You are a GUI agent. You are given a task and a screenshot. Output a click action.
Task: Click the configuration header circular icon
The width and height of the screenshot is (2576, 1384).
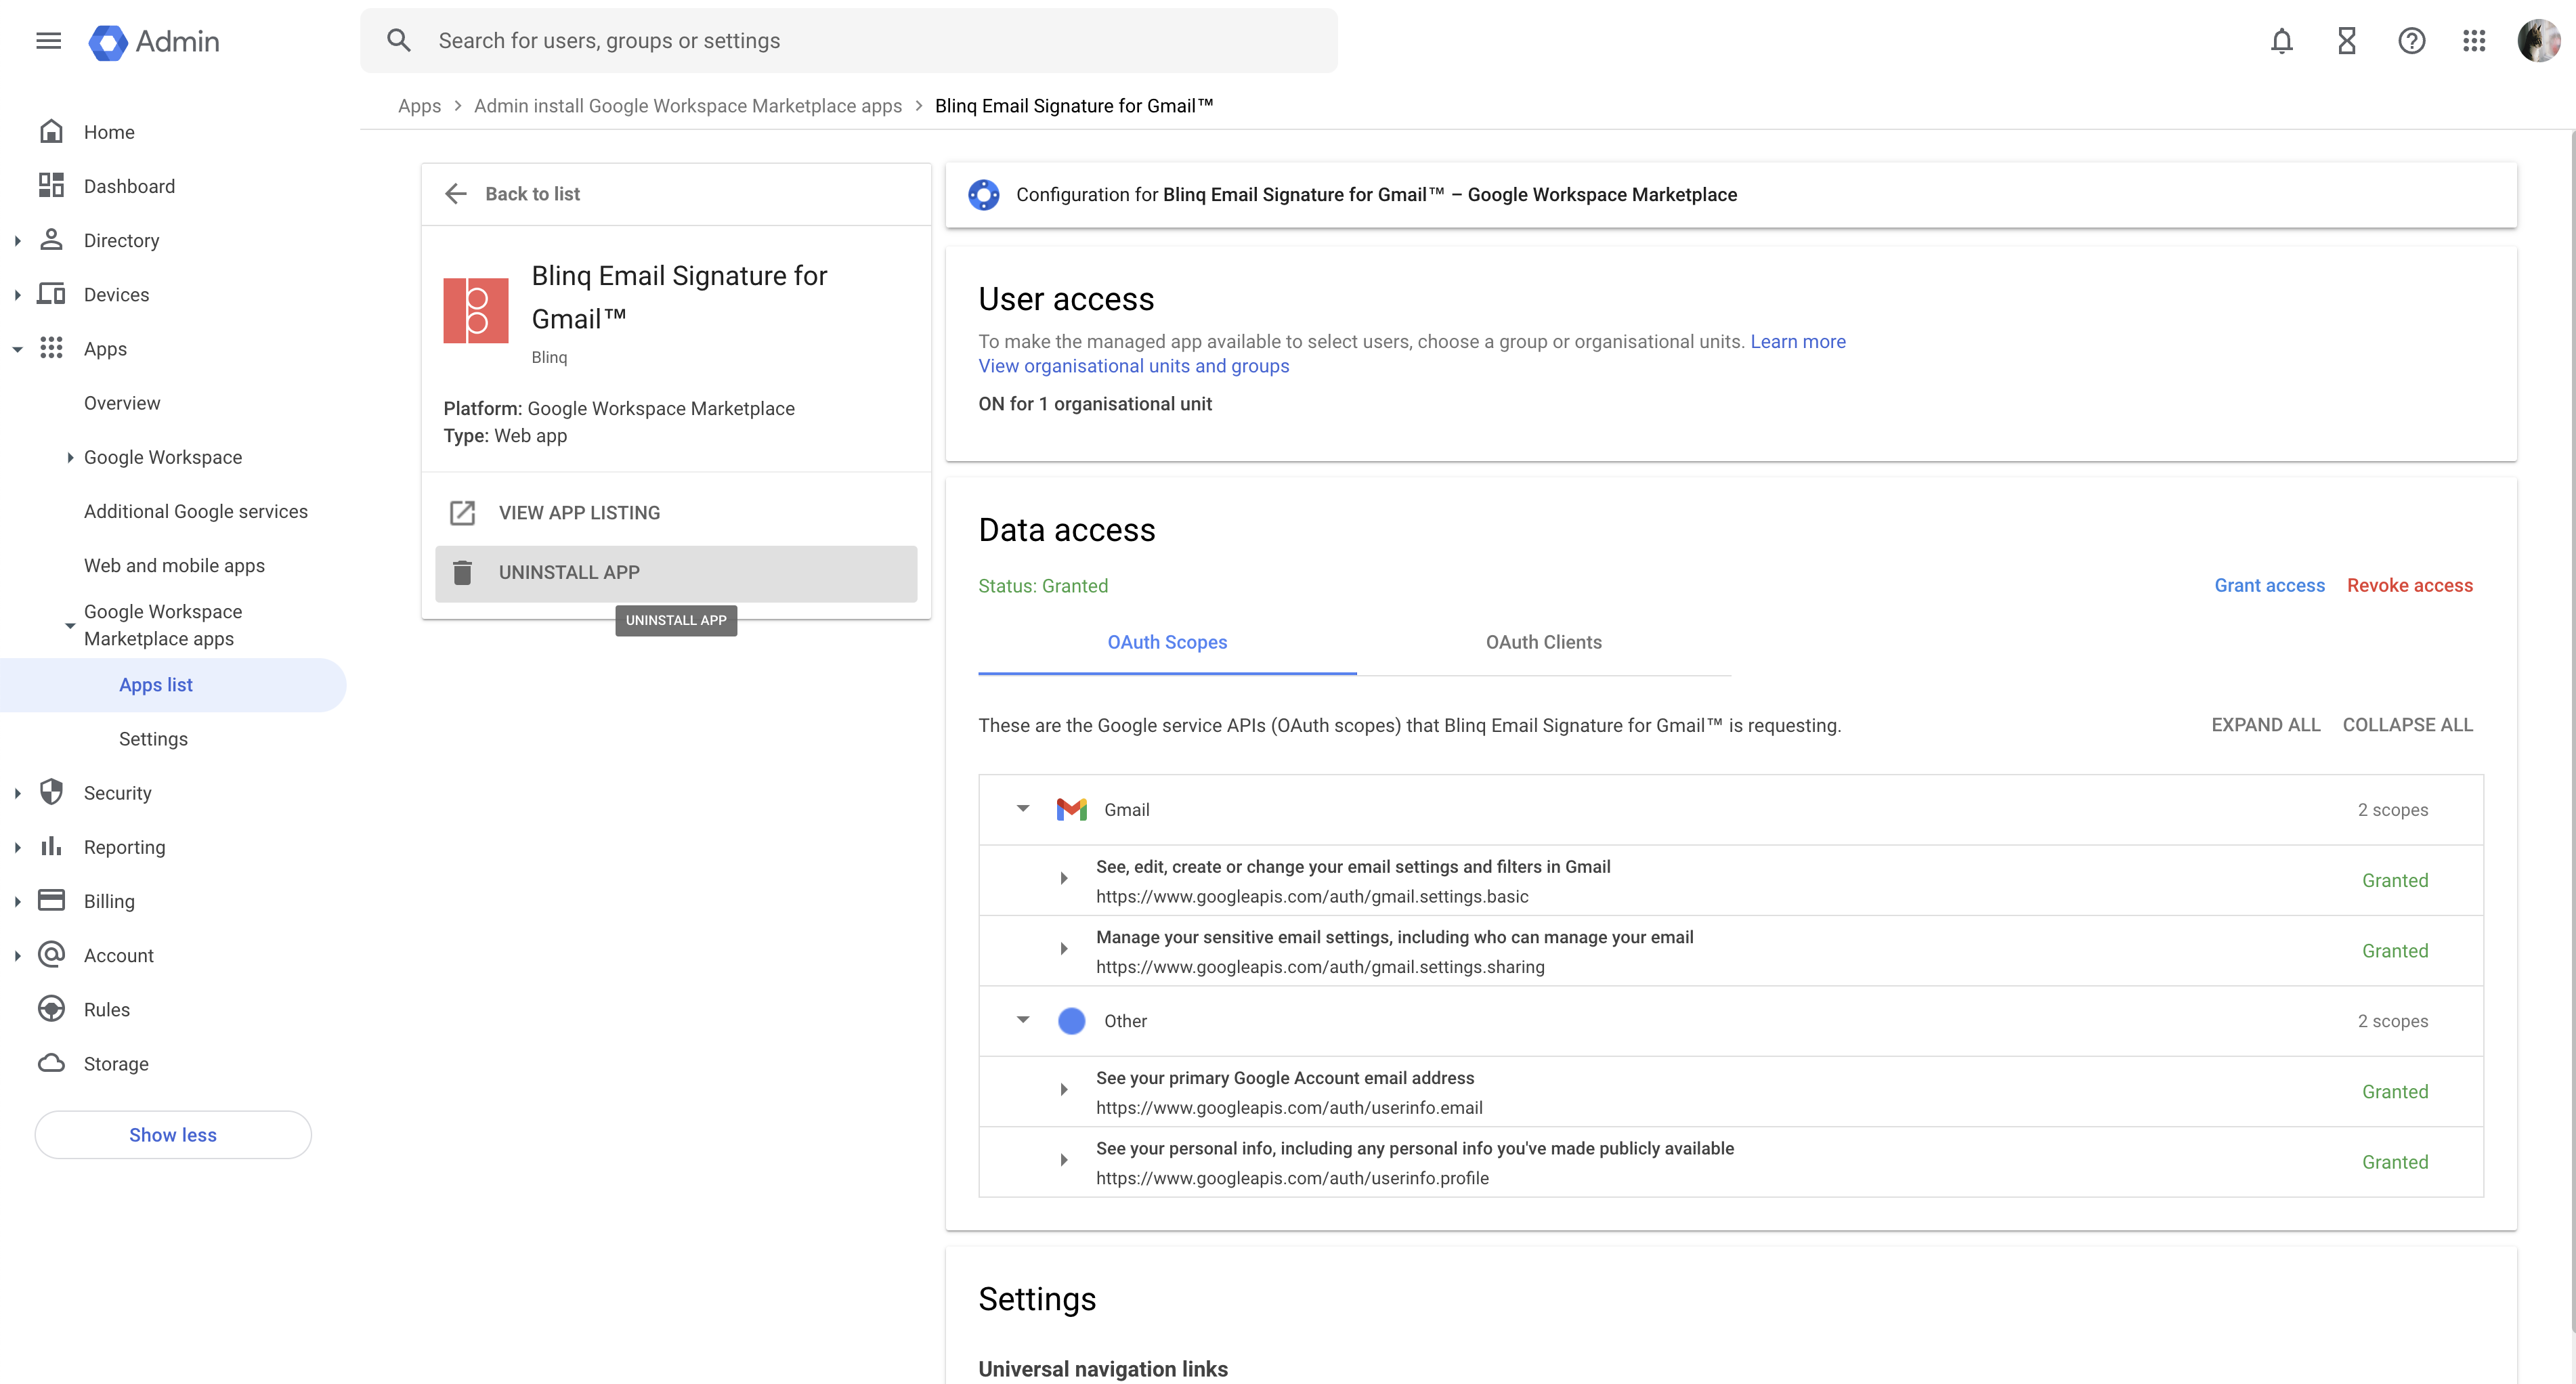tap(984, 195)
